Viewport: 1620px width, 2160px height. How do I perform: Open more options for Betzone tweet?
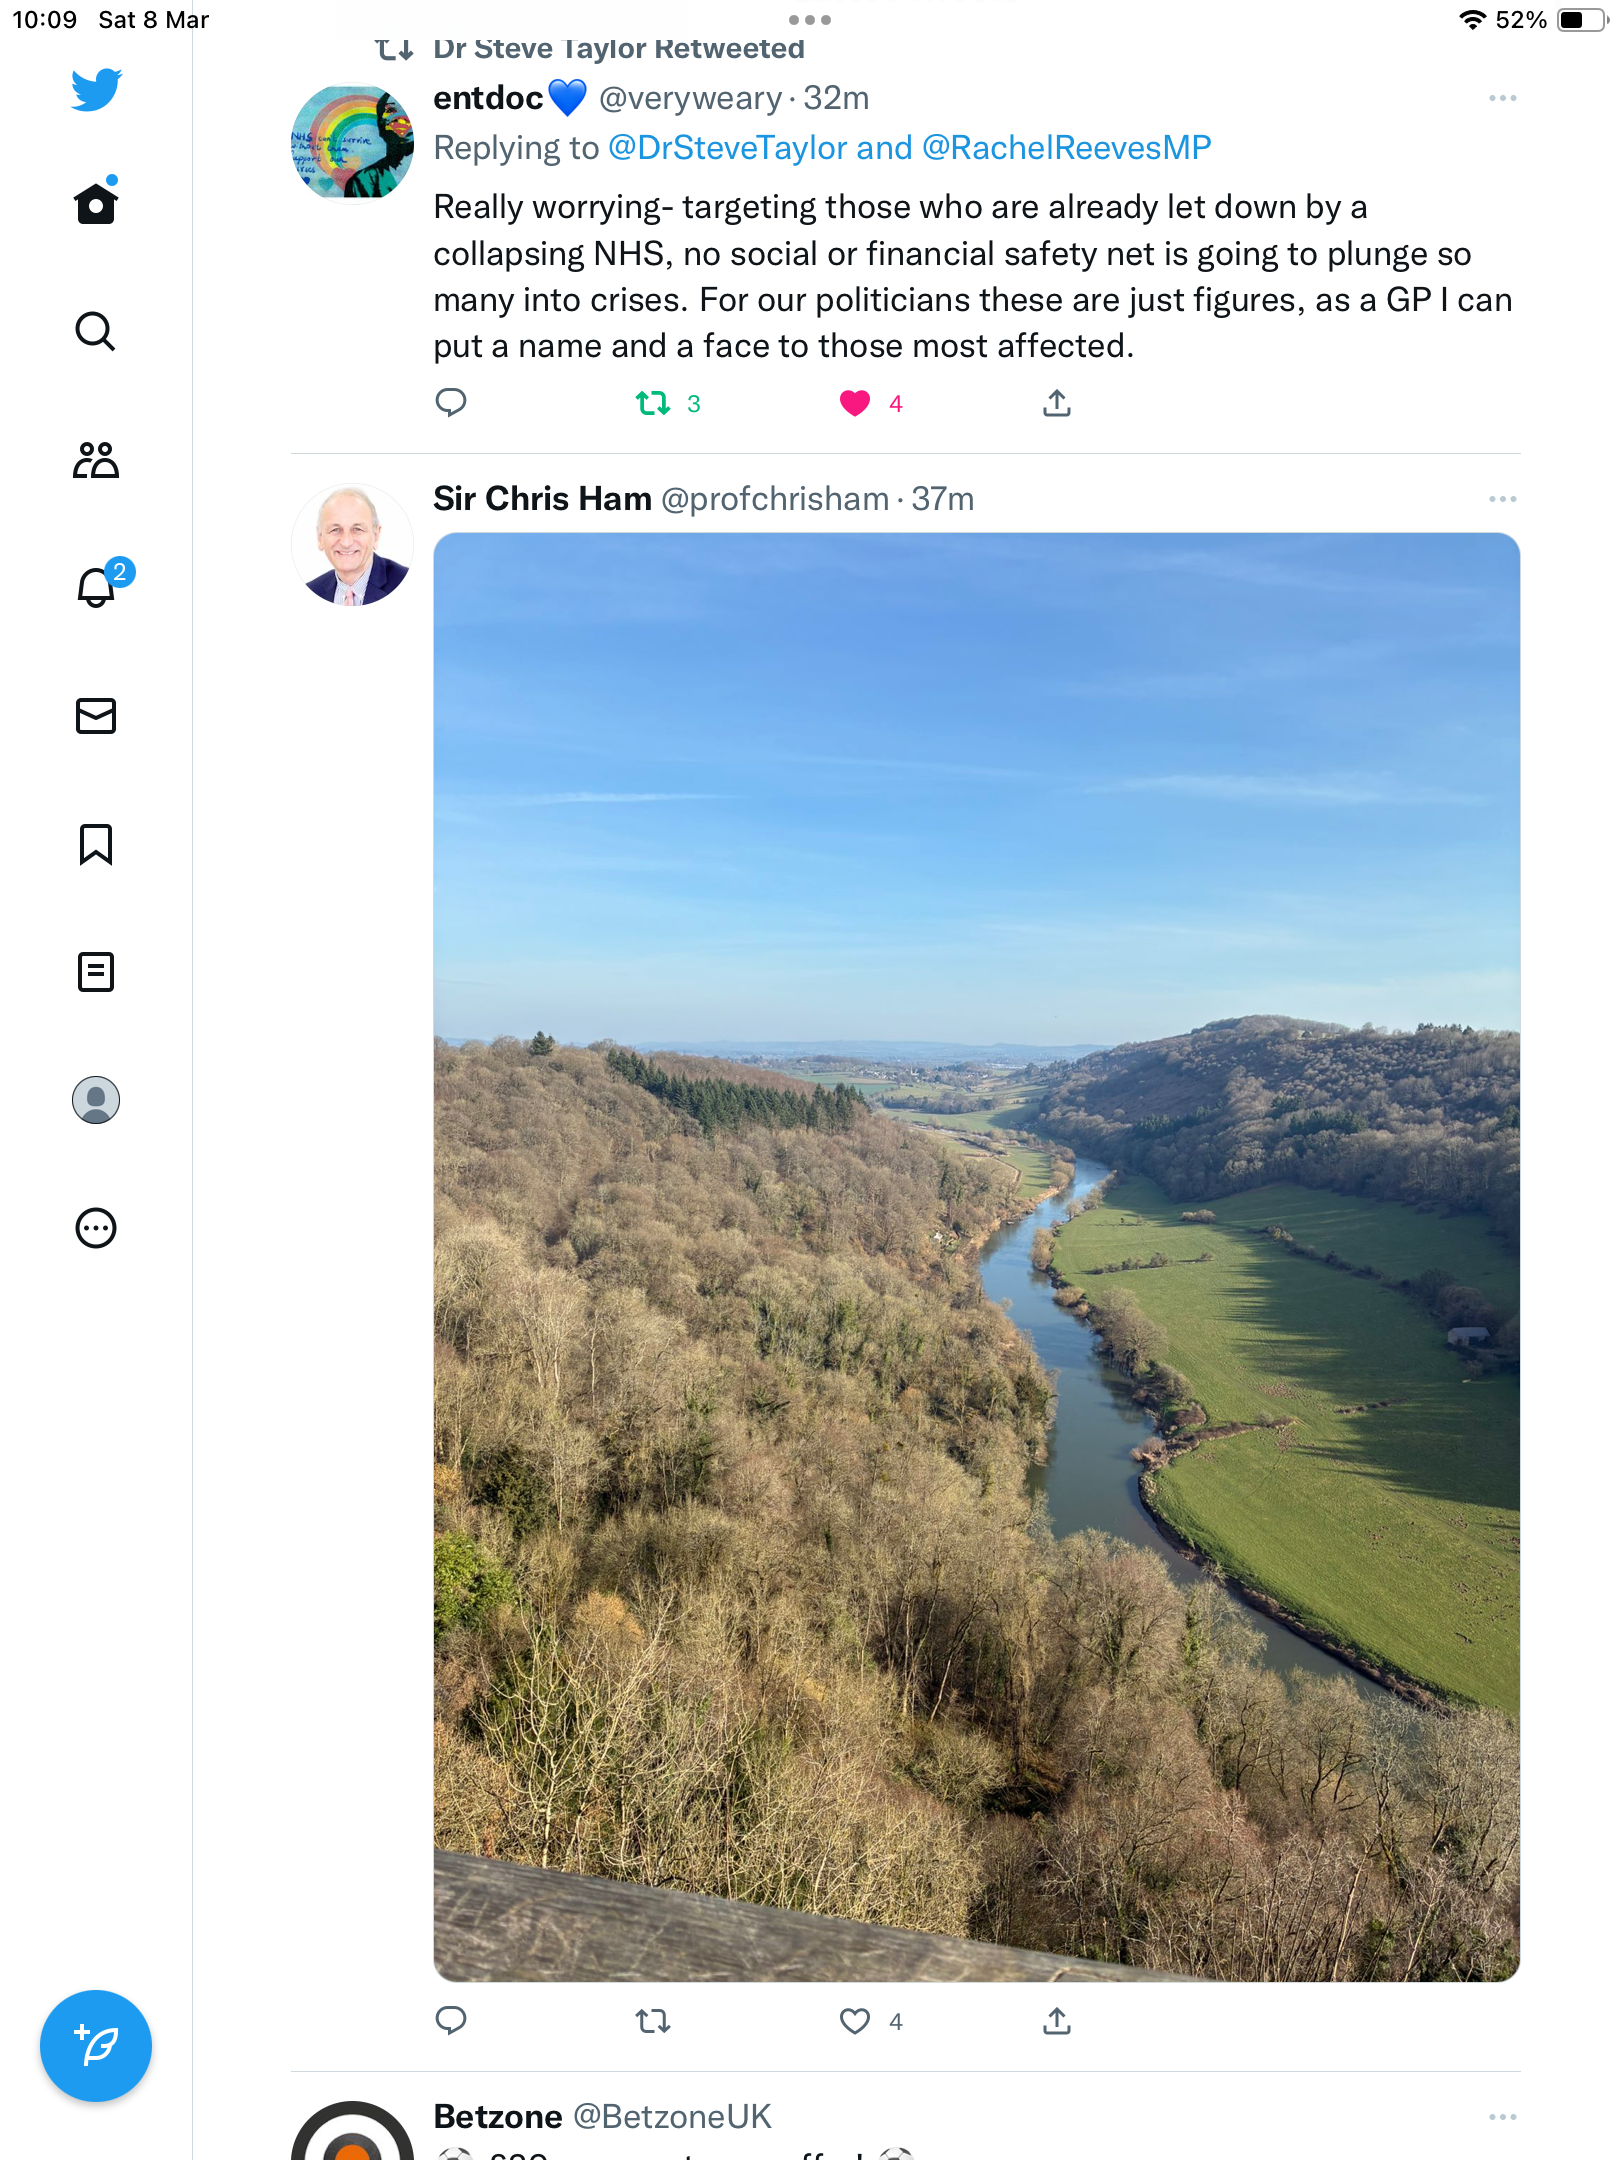1502,2117
